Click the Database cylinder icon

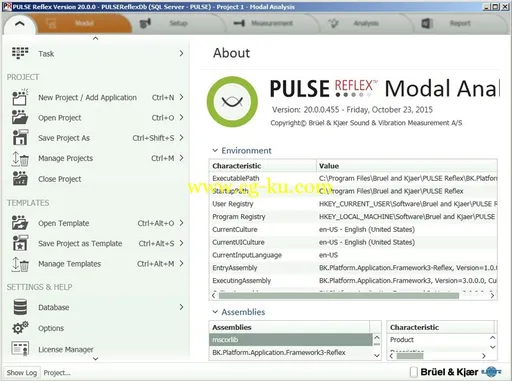coord(20,307)
